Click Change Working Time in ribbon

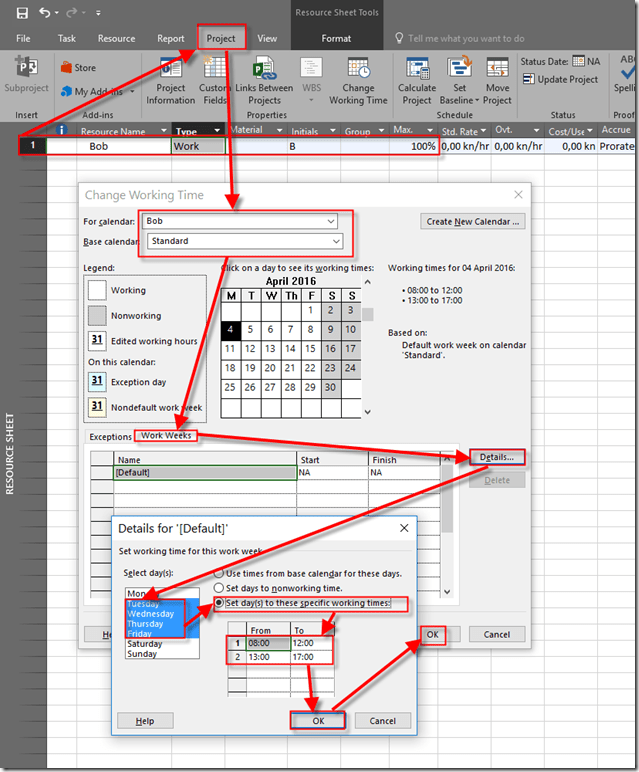tap(358, 80)
